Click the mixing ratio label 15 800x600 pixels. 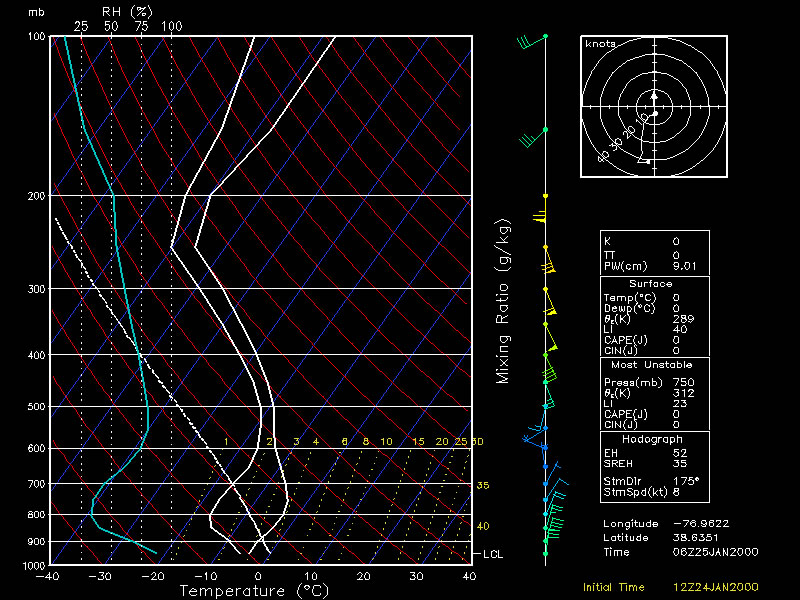click(x=418, y=442)
